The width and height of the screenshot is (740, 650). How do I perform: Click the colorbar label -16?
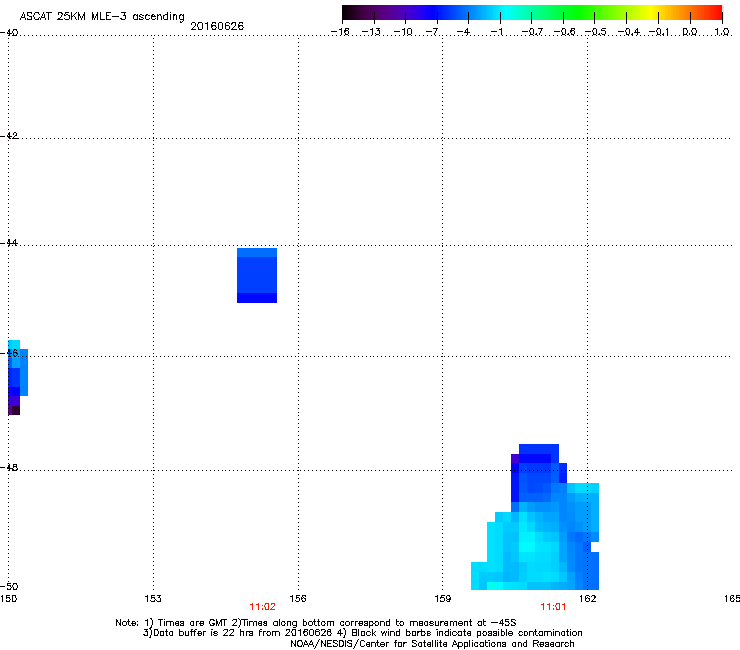(x=340, y=32)
